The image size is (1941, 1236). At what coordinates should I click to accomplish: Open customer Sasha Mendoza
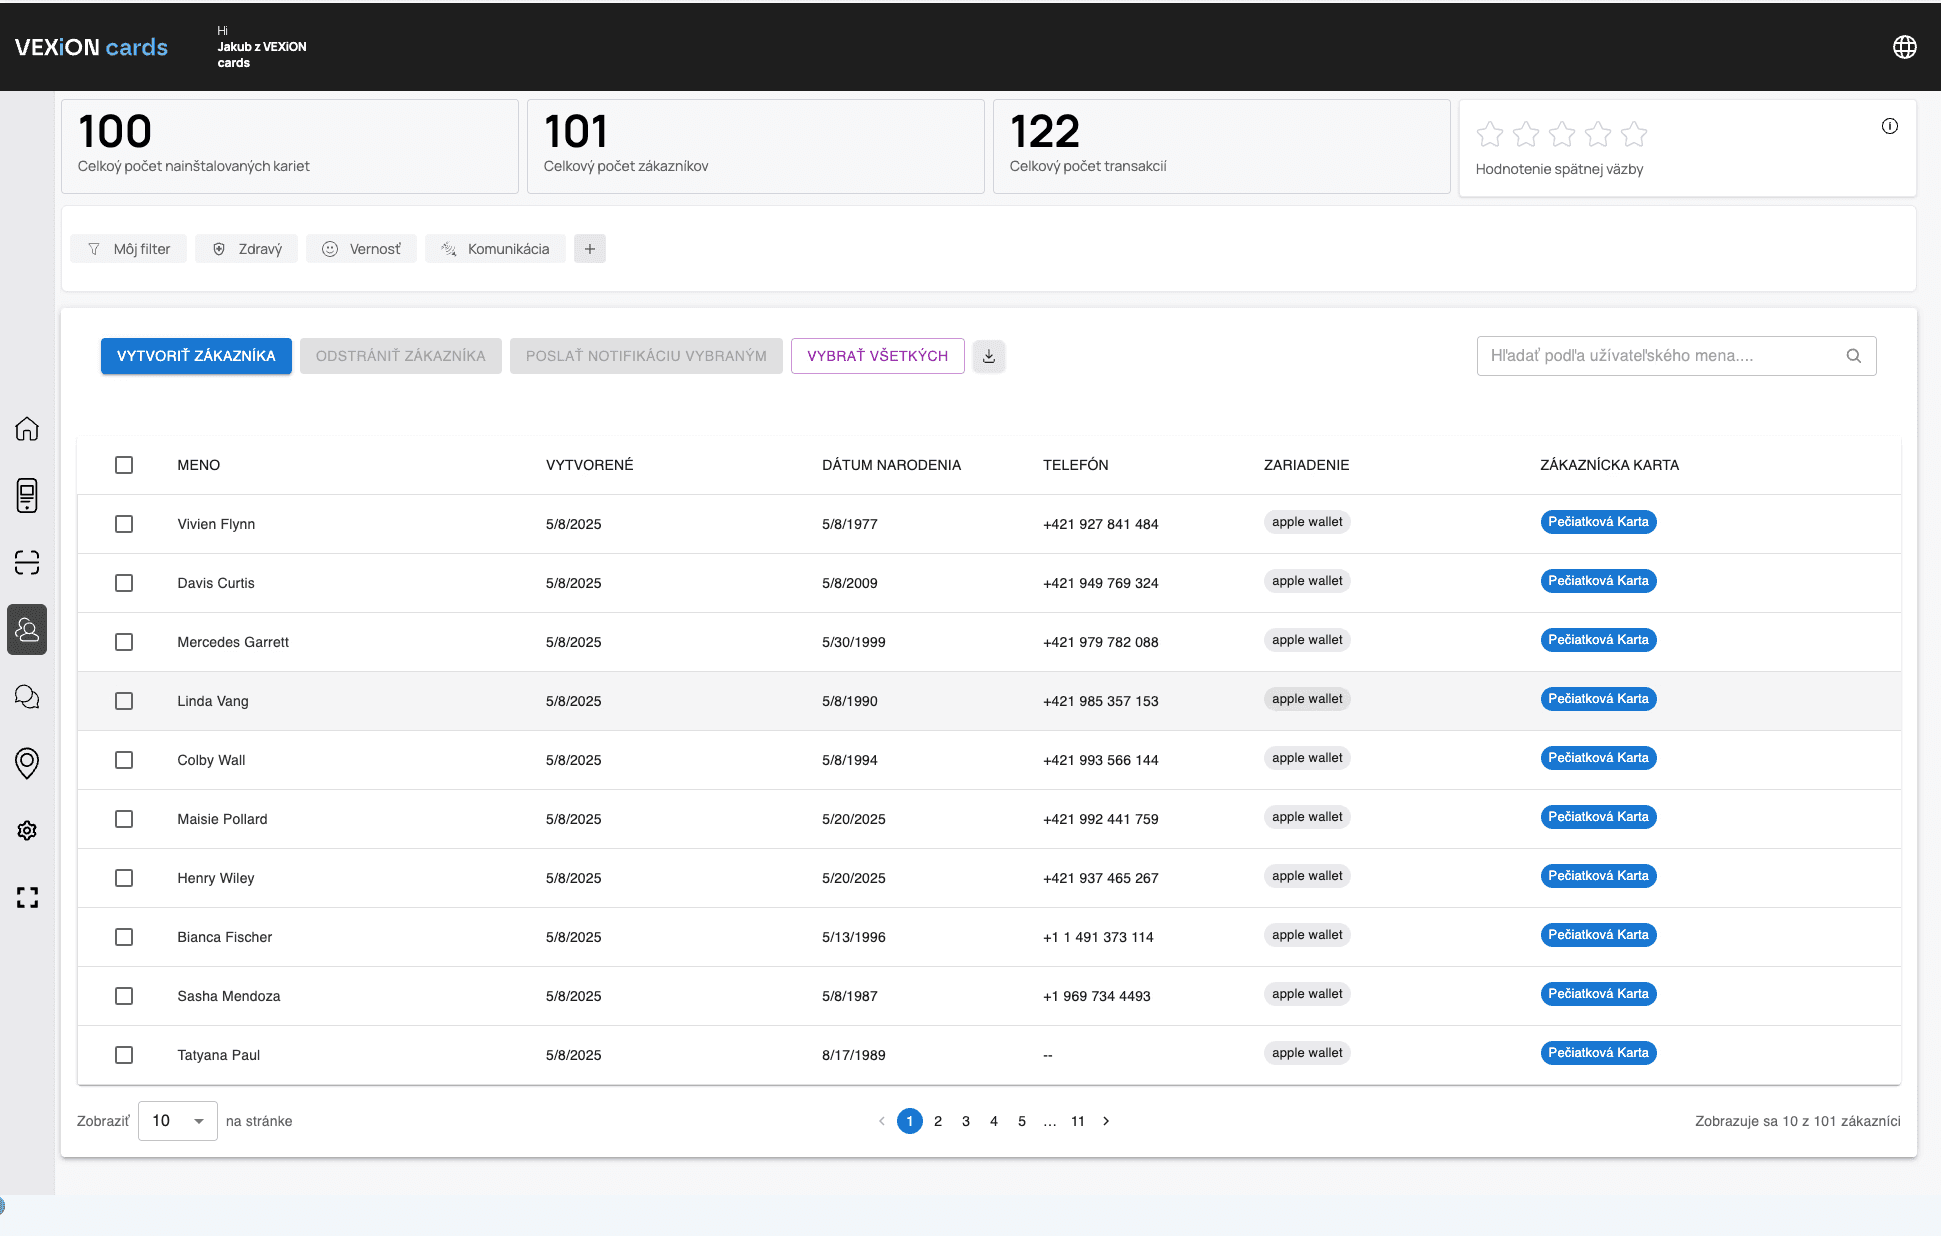coord(229,996)
